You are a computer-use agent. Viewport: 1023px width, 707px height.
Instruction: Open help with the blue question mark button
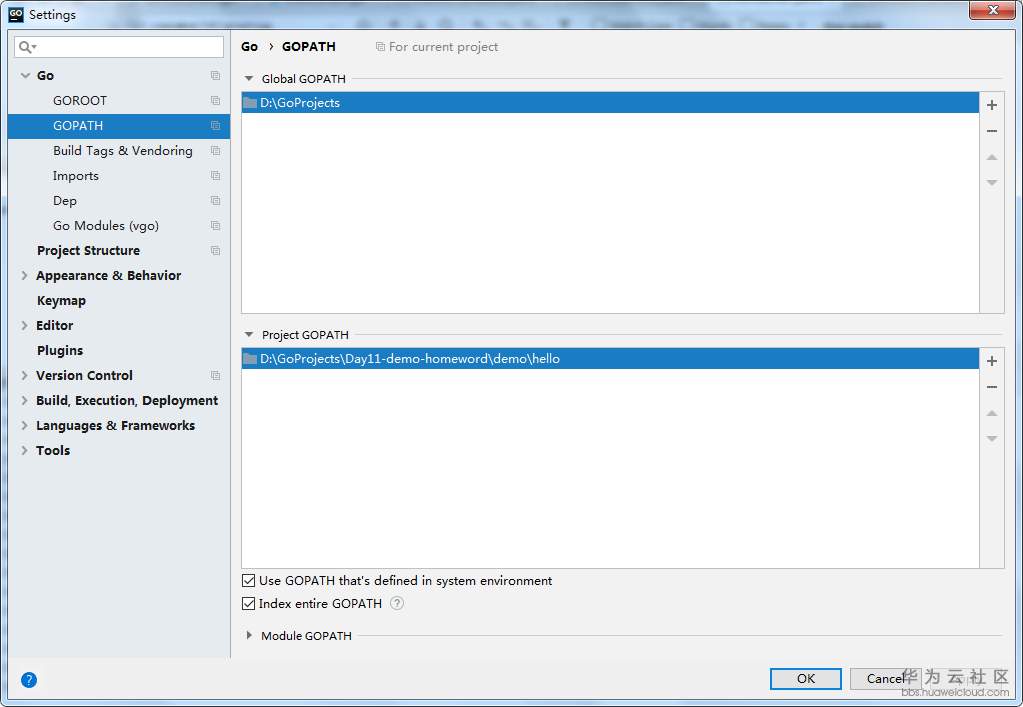point(29,680)
